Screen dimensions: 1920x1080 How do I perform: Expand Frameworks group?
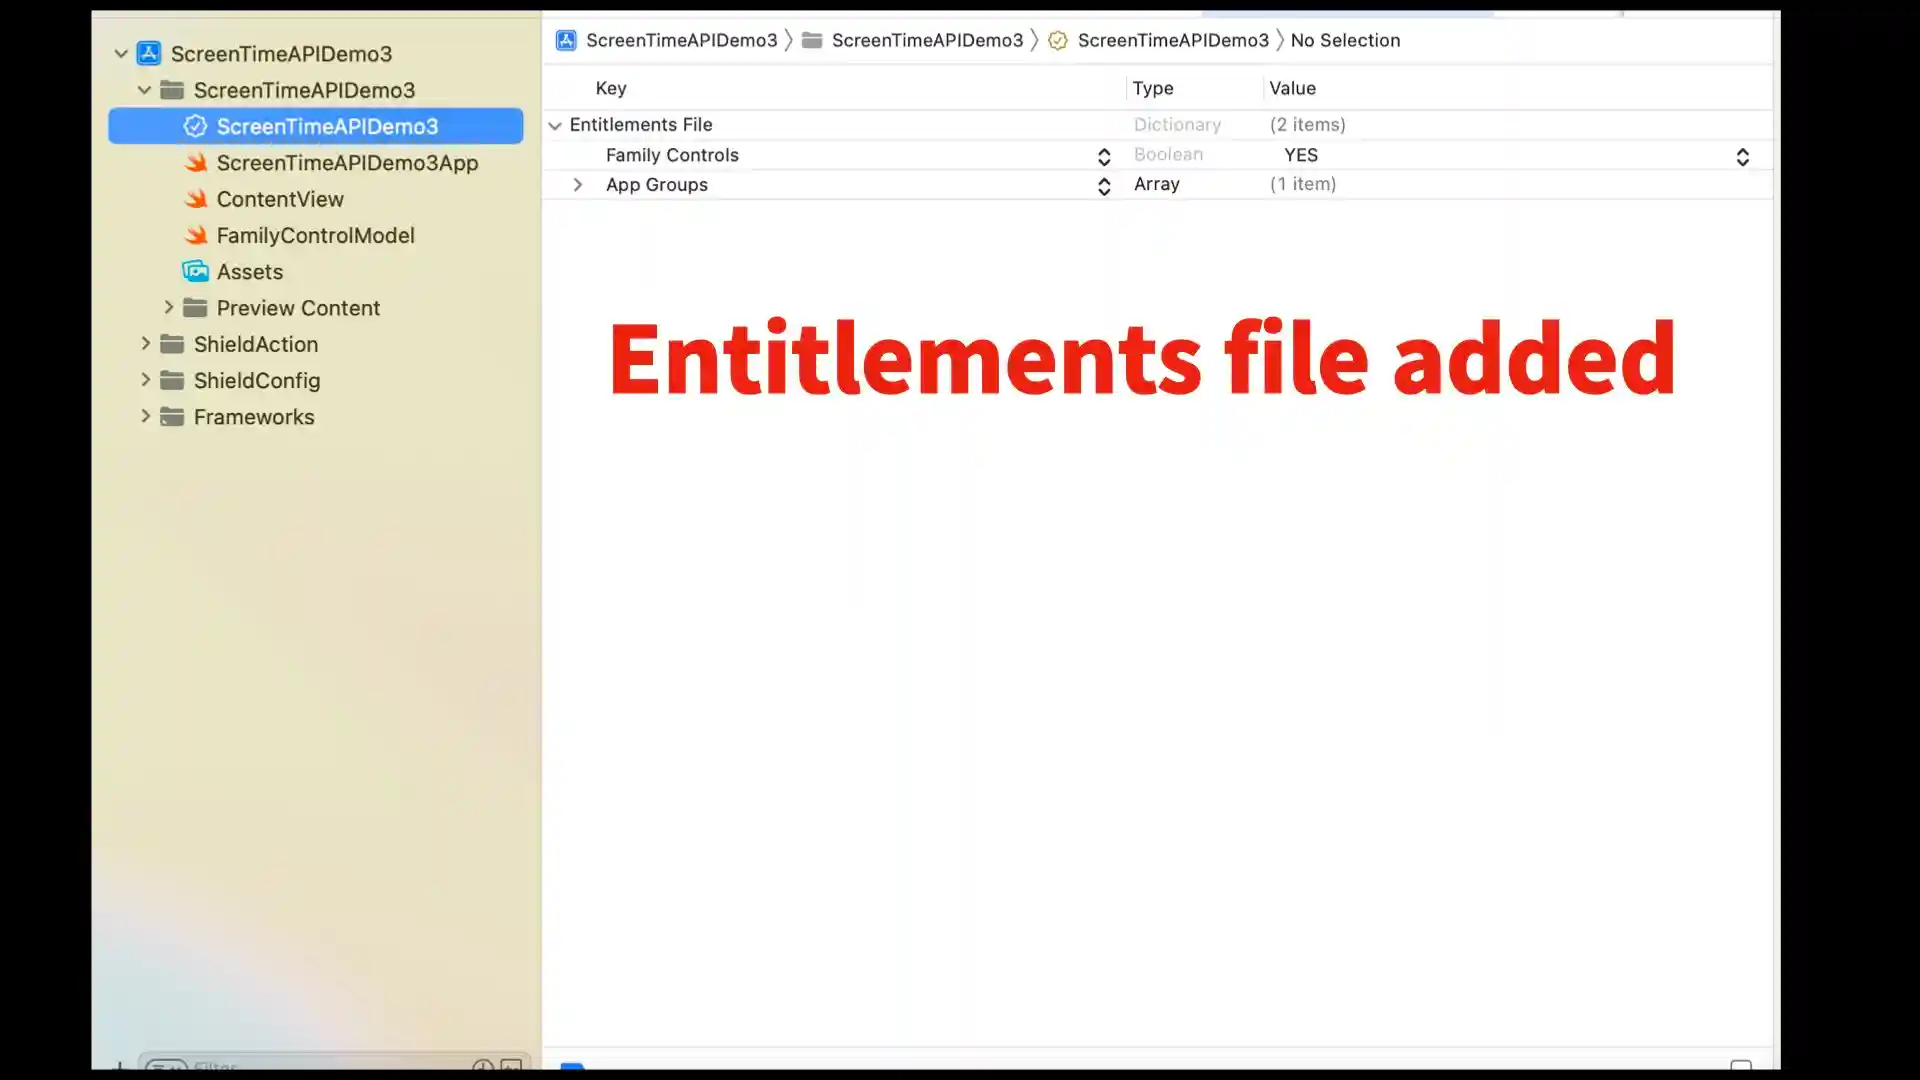(x=146, y=416)
